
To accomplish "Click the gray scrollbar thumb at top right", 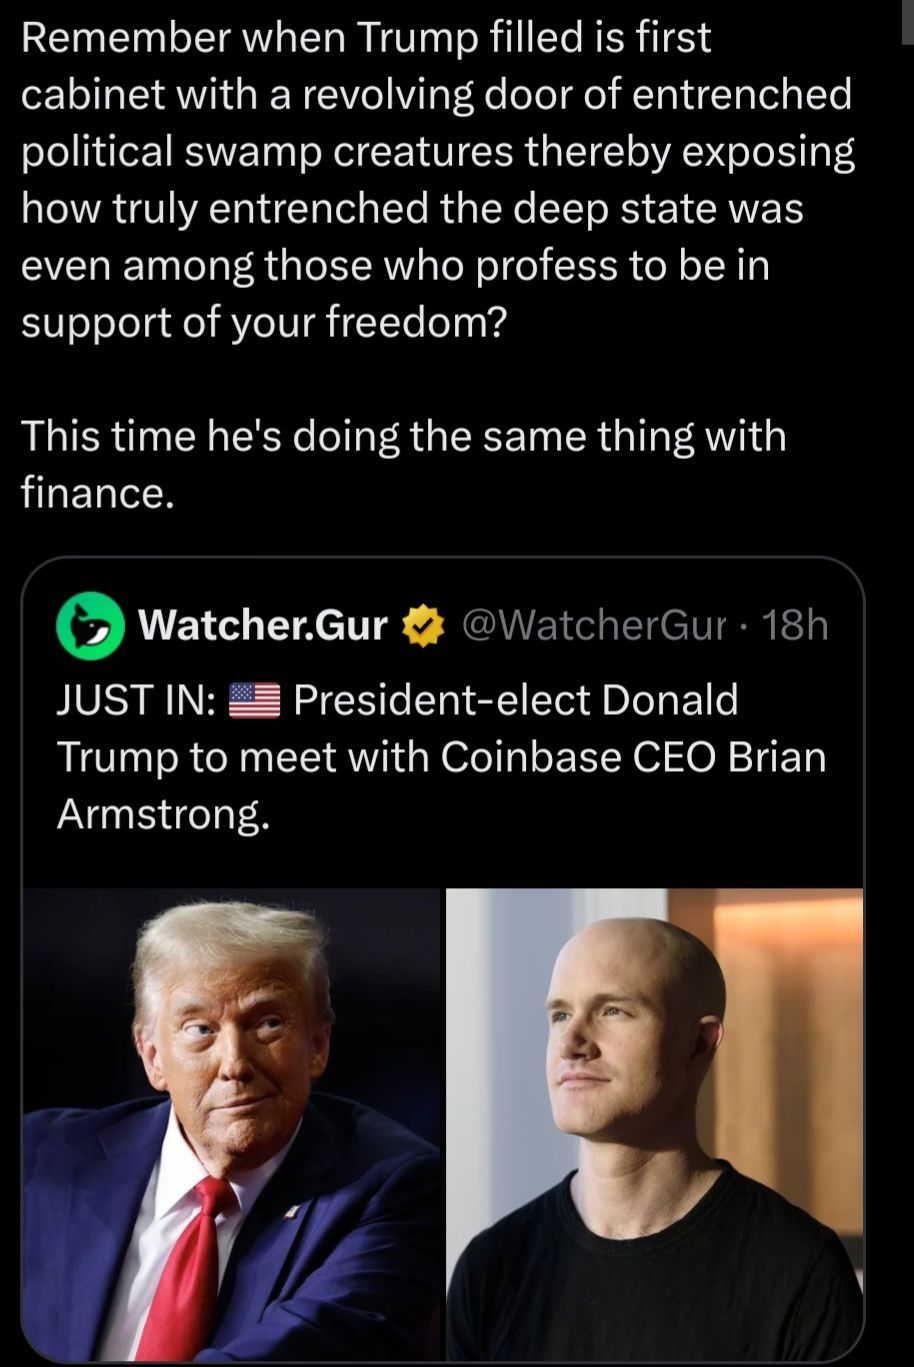I will 908,23.
